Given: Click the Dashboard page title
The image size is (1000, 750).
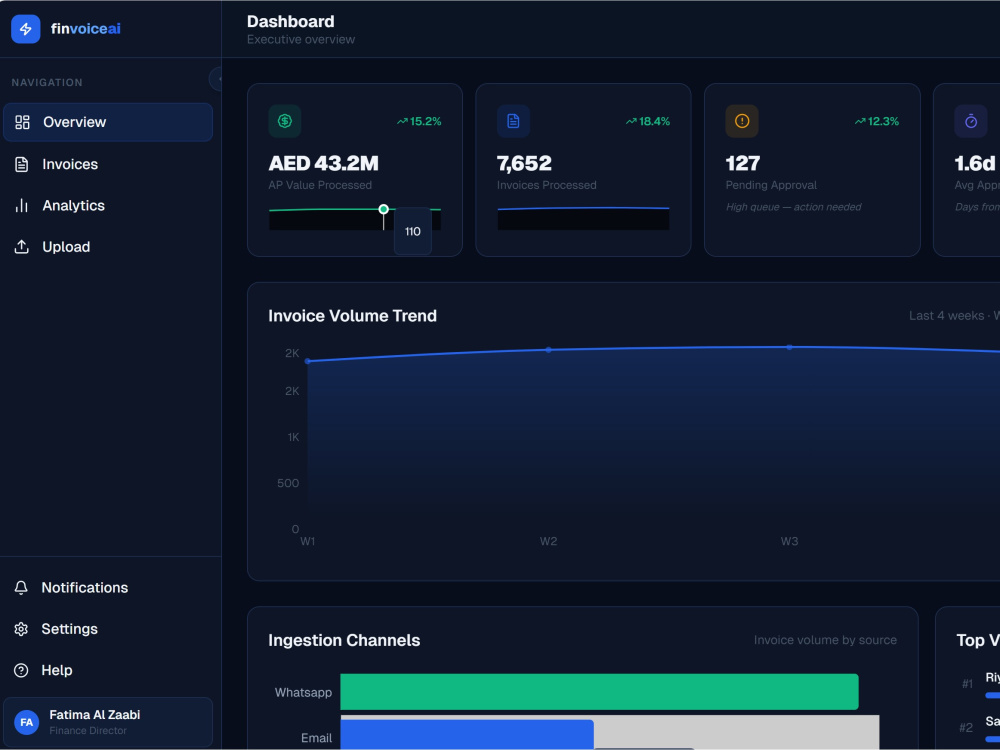Looking at the screenshot, I should tap(290, 22).
